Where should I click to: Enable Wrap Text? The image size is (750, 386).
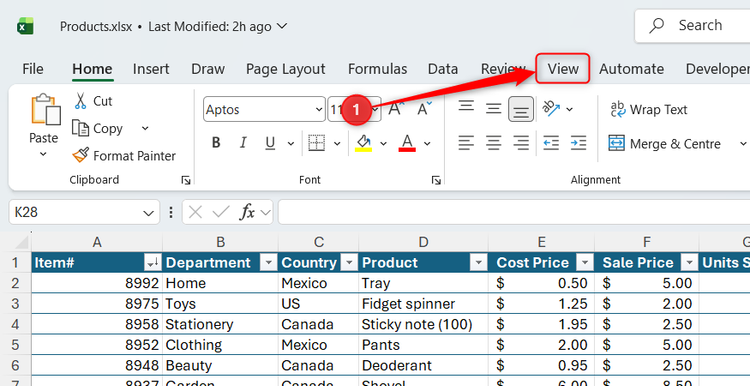click(649, 110)
